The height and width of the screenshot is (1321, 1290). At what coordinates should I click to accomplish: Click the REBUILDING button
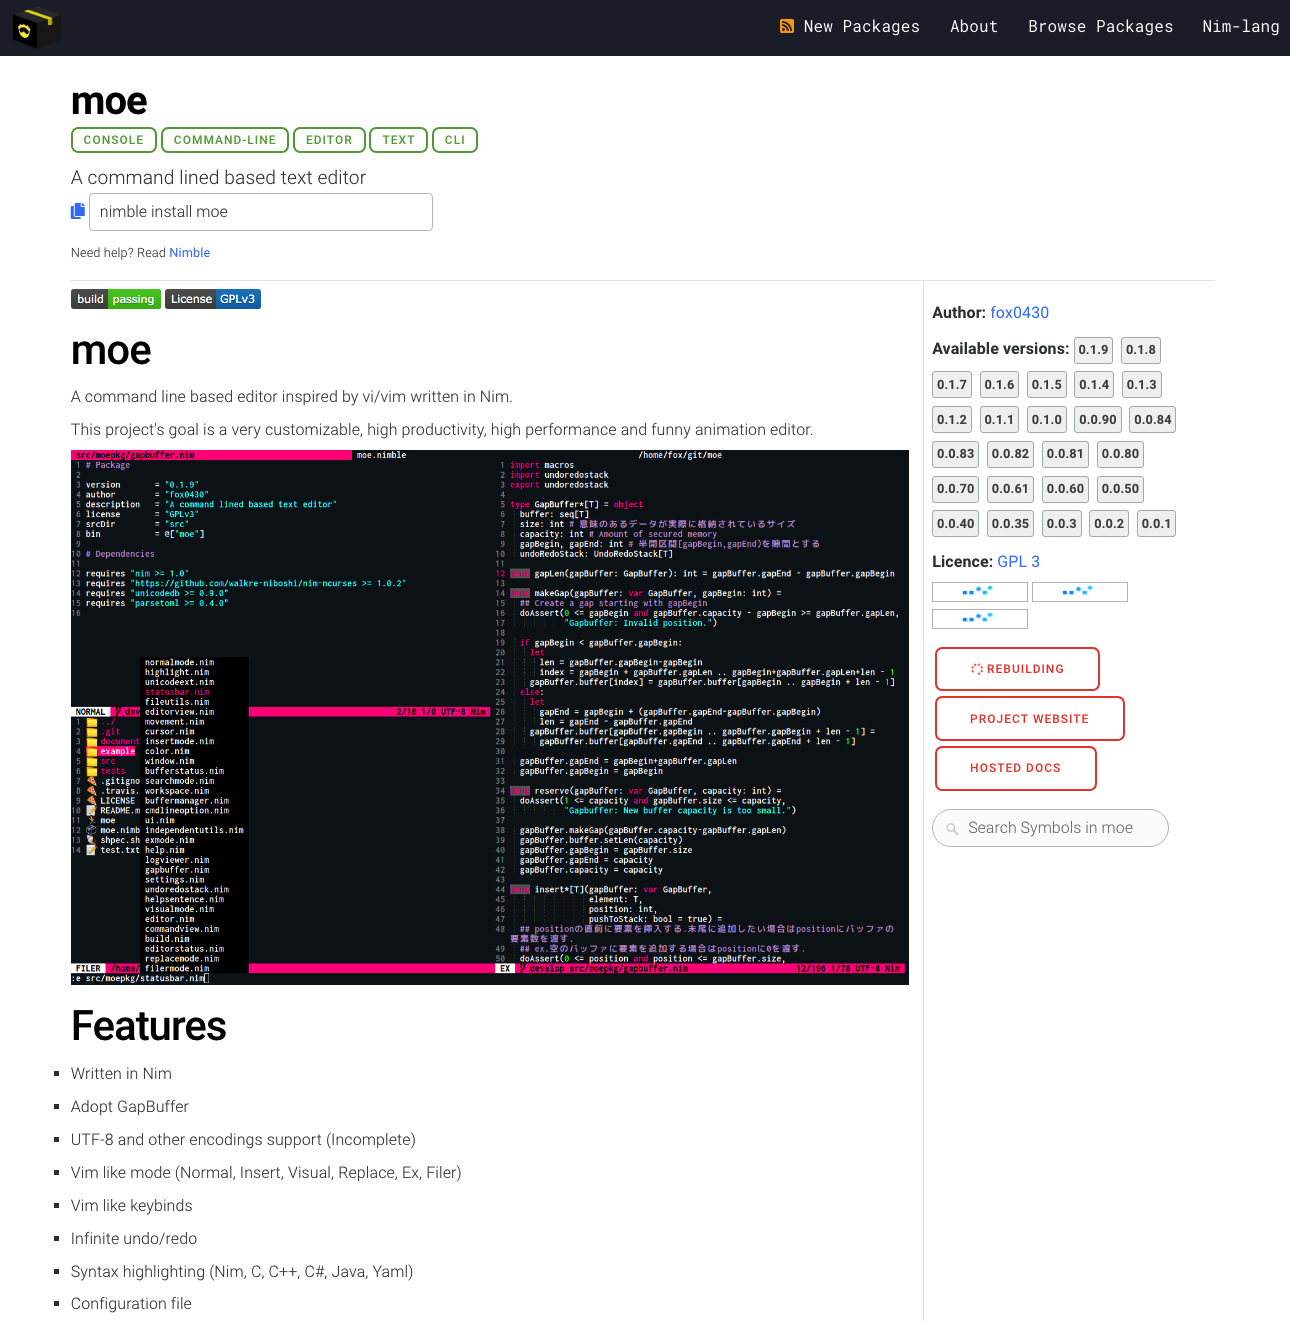(1017, 669)
